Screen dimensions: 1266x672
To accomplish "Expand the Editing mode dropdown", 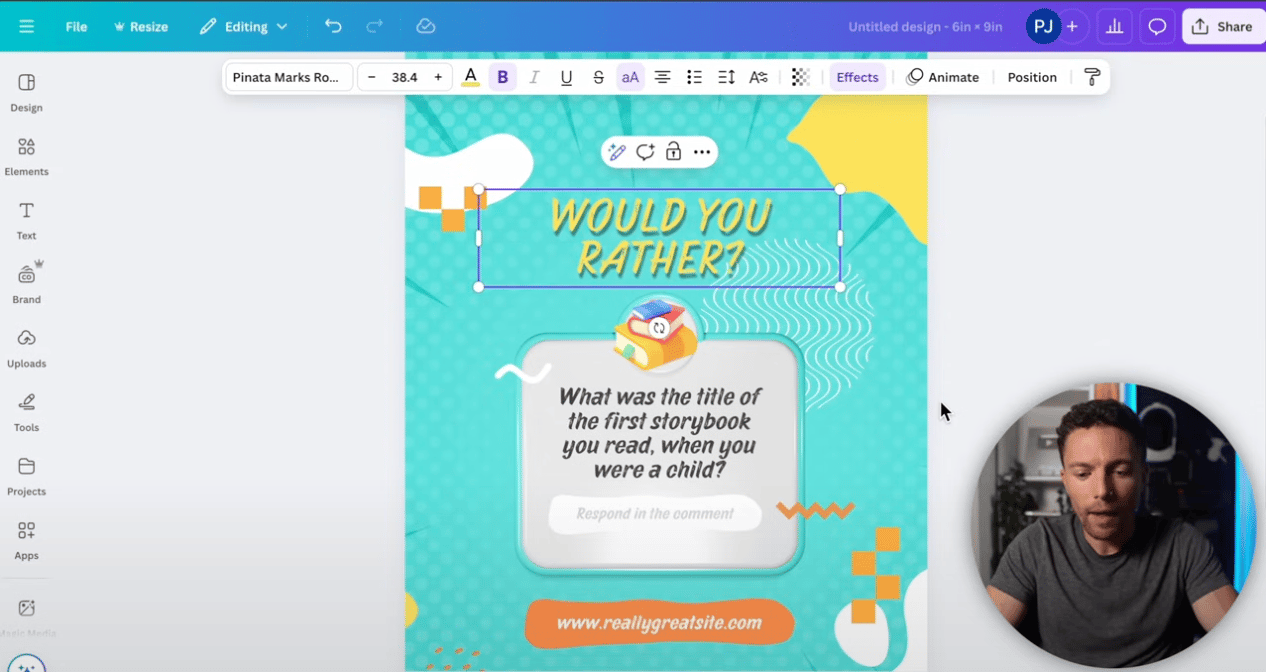I will [243, 27].
